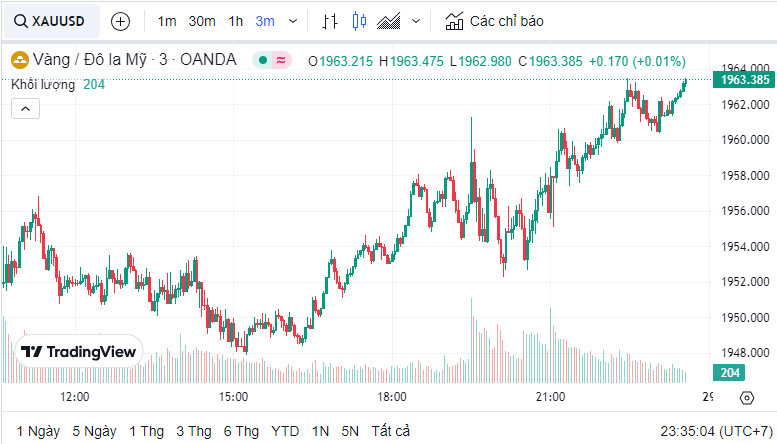The image size is (777, 444).
Task: Expand the chart style dropdown arrow
Action: pos(416,20)
